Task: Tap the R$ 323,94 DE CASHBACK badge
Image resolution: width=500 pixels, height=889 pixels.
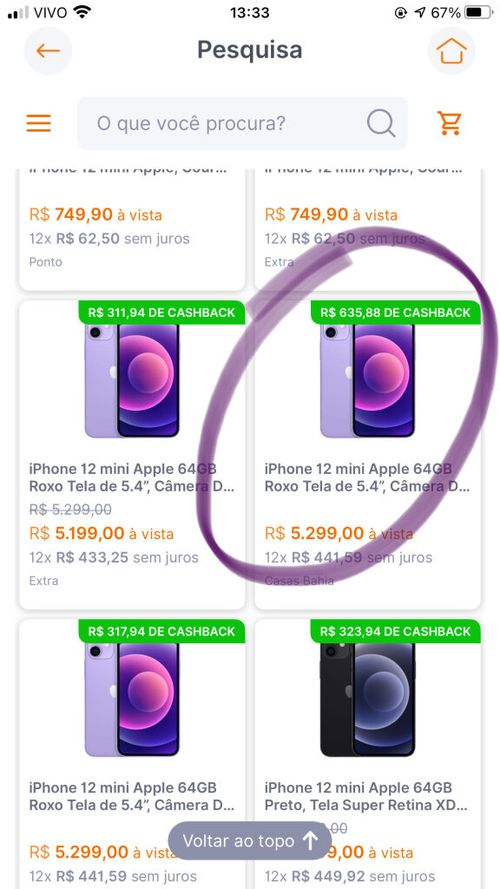Action: point(396,631)
